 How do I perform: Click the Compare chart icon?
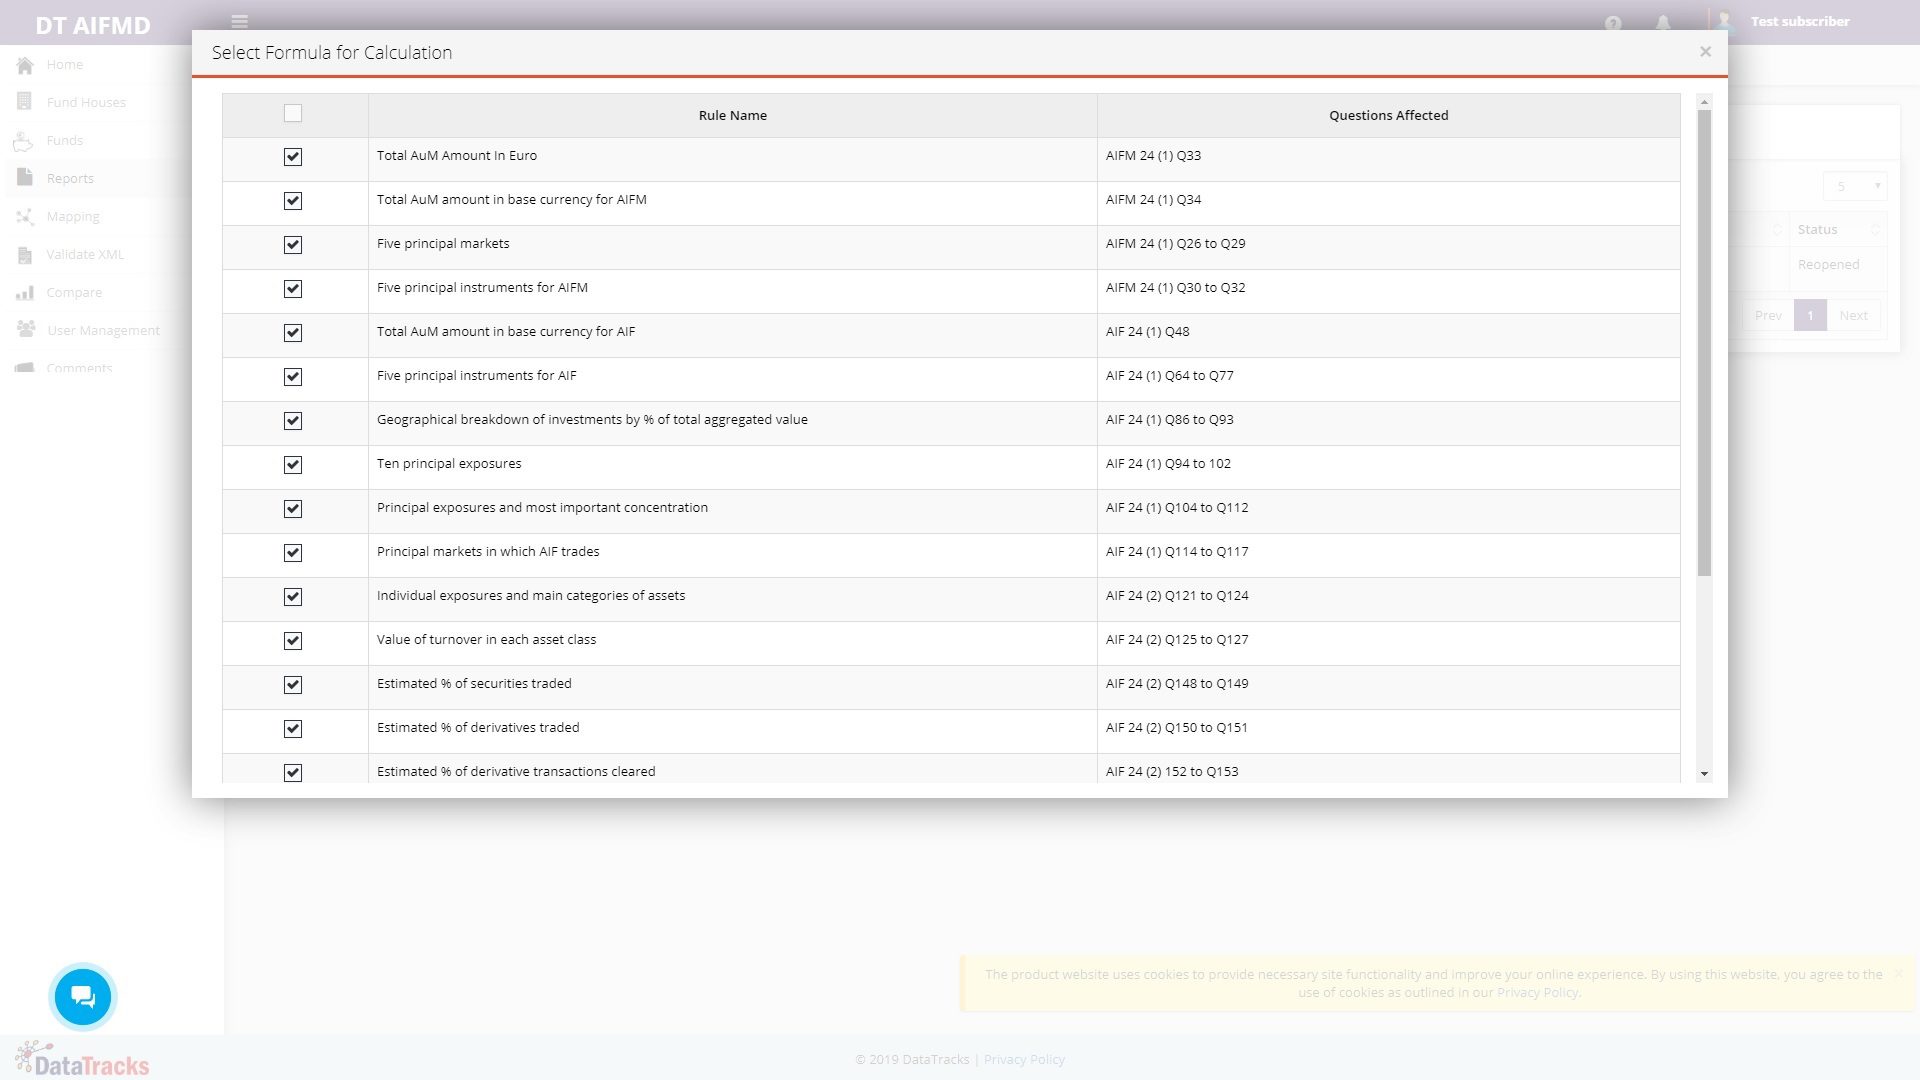click(25, 293)
